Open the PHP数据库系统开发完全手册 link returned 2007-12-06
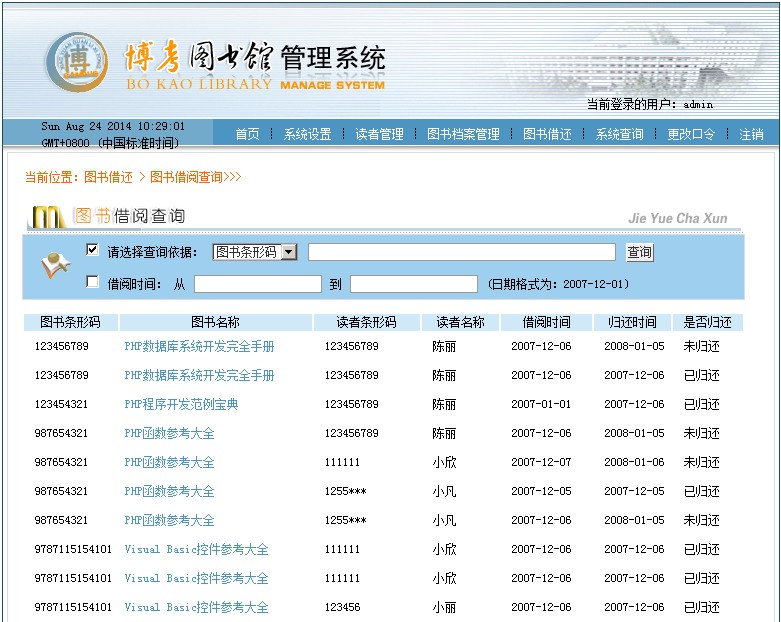This screenshot has width=781, height=622. [199, 375]
